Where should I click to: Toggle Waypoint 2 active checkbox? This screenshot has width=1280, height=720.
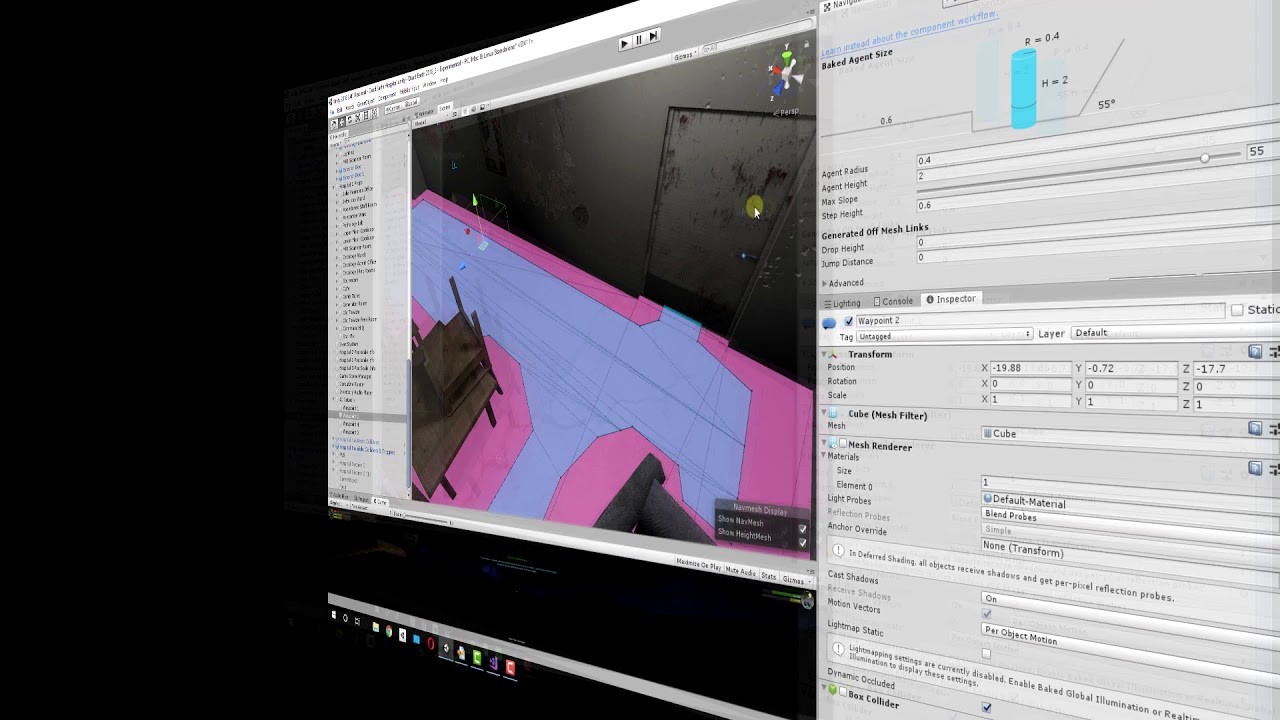[x=849, y=322]
